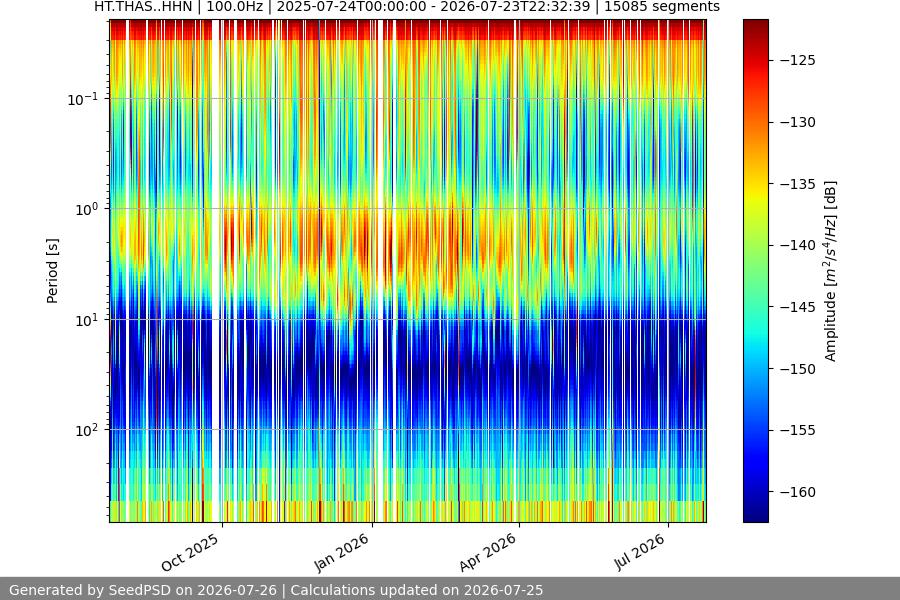Select the 'Apr 2026' x-axis tick label
The image size is (900, 600).
pyautogui.click(x=488, y=552)
